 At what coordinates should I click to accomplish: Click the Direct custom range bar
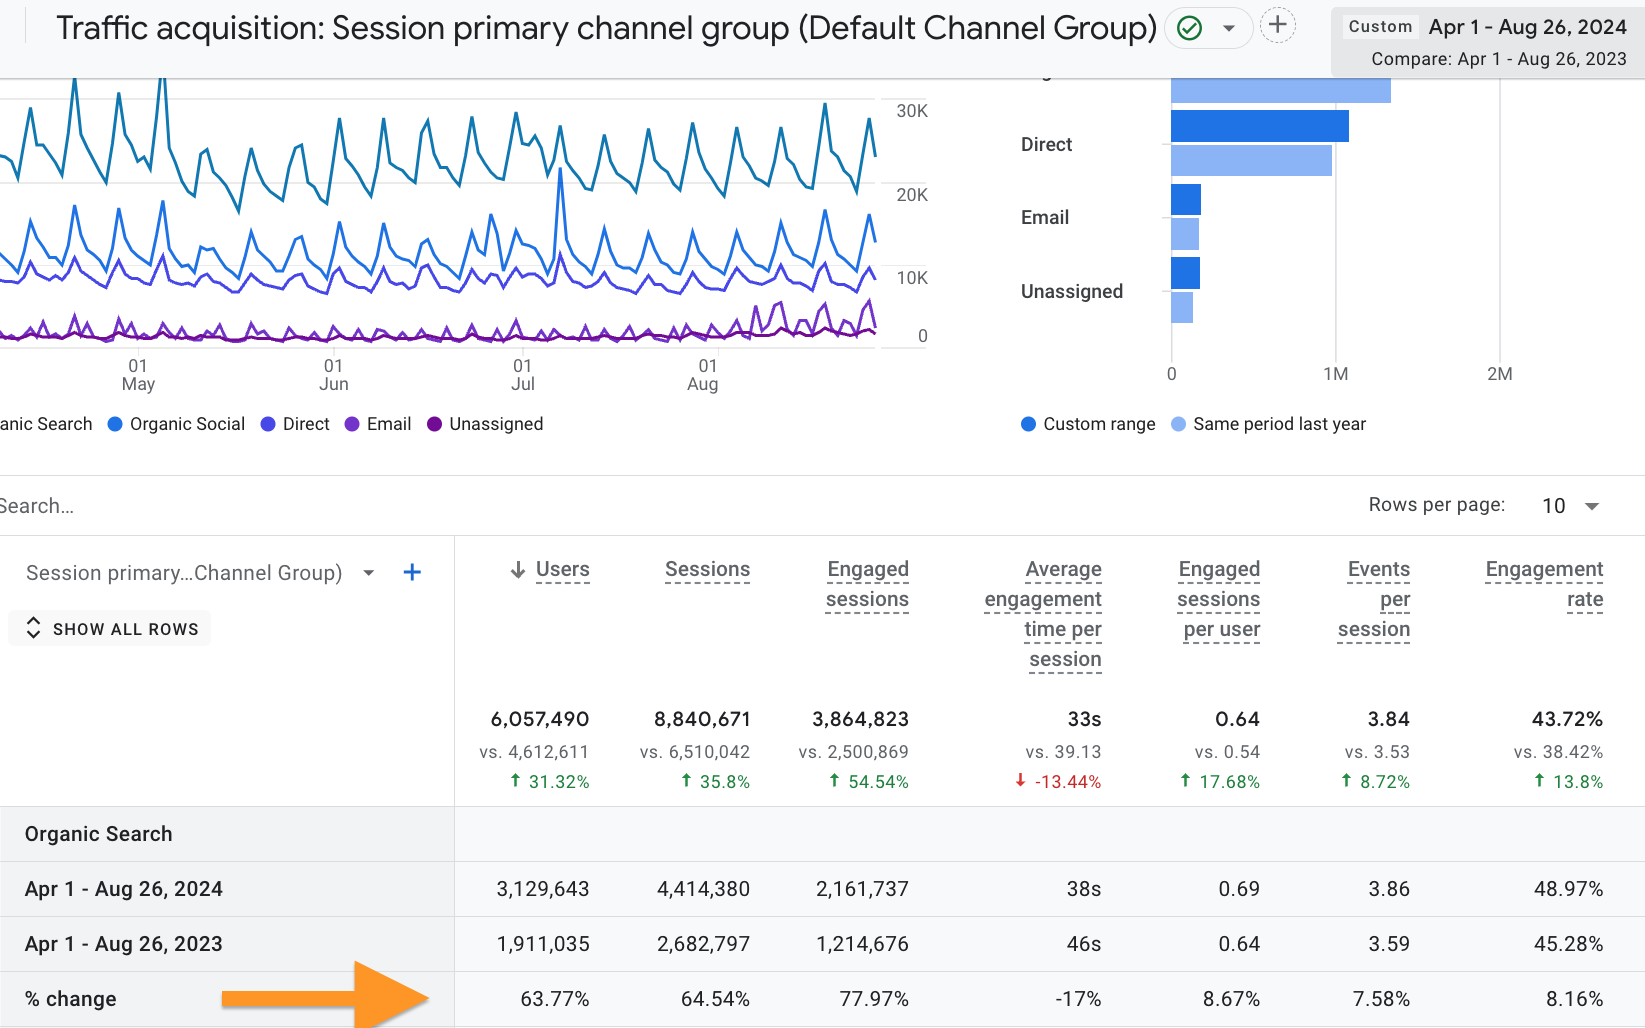click(x=1260, y=126)
